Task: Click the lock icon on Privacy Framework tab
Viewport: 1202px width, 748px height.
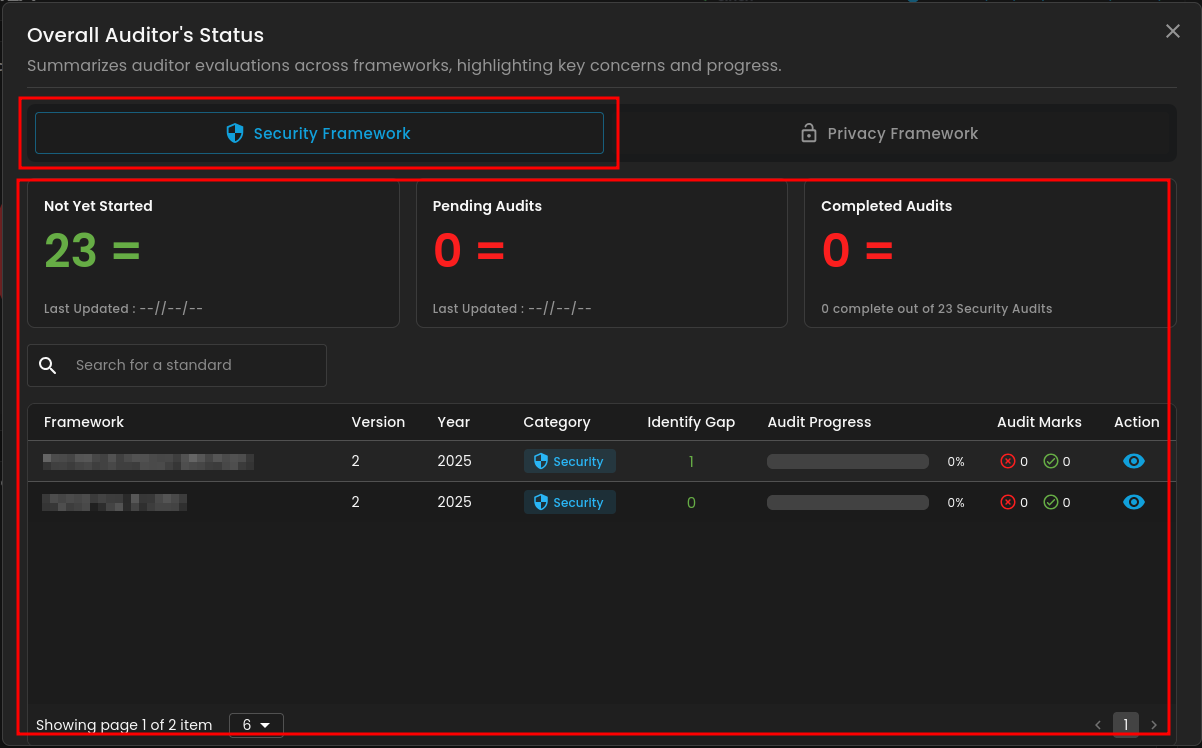Action: tap(809, 133)
